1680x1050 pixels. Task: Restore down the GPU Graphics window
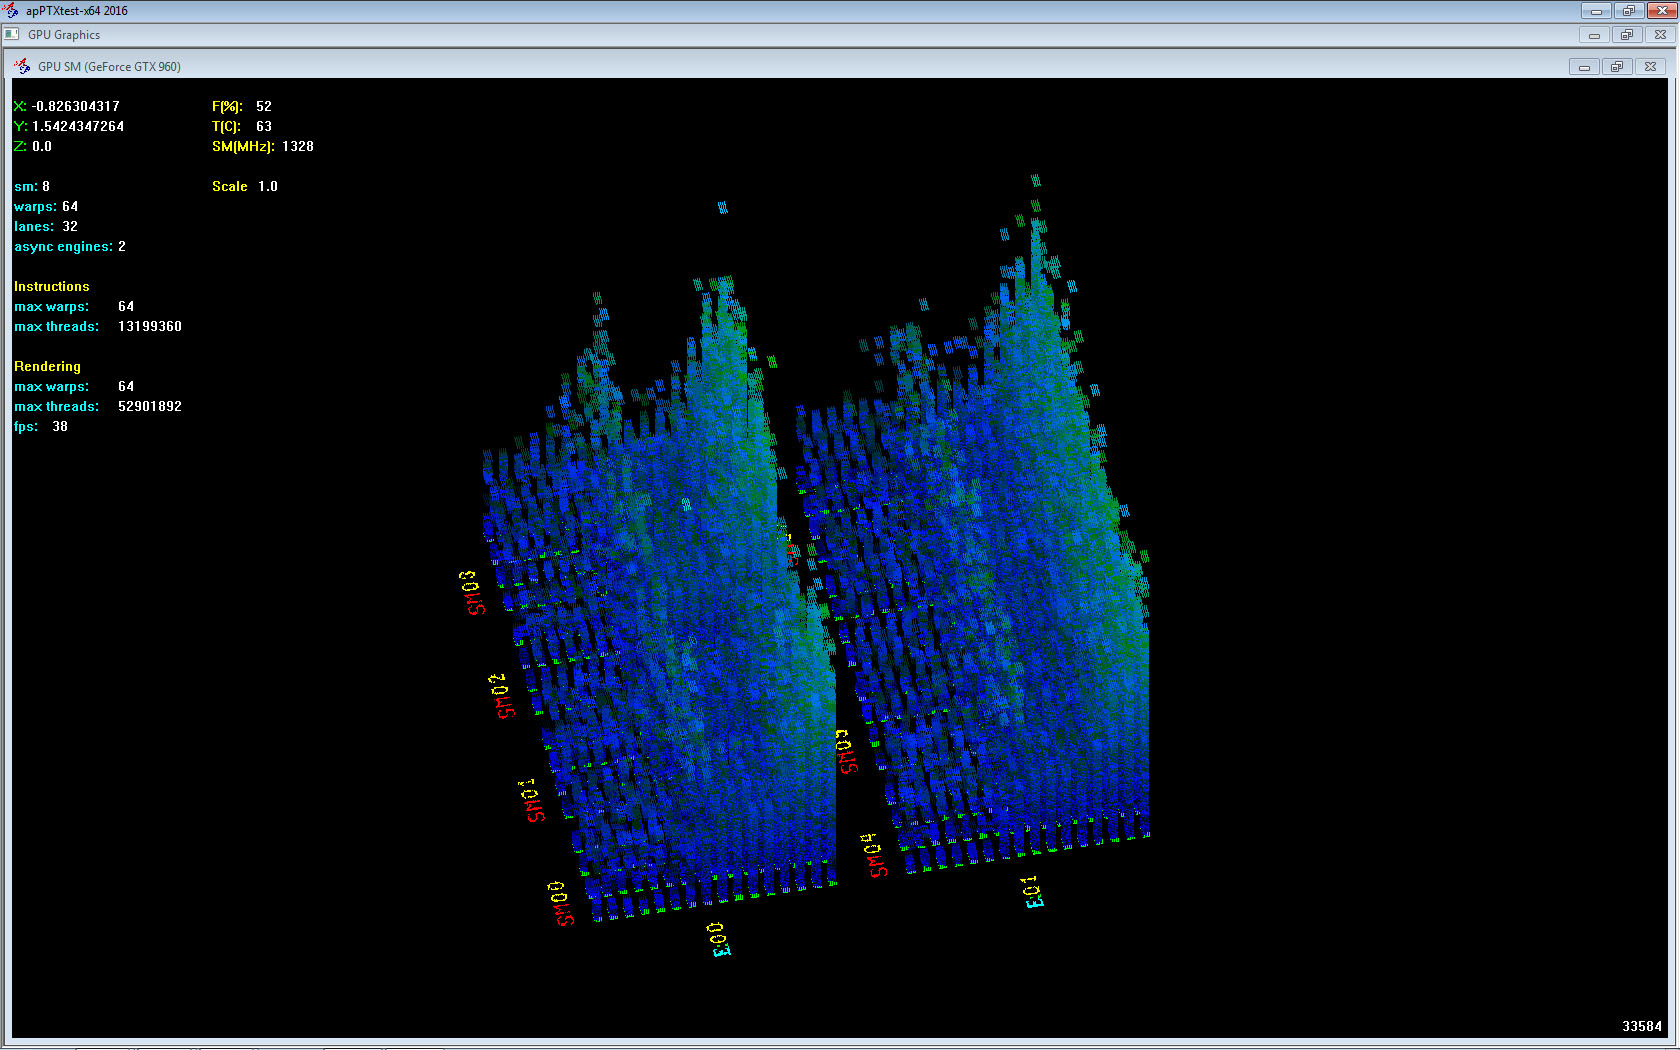pyautogui.click(x=1626, y=35)
